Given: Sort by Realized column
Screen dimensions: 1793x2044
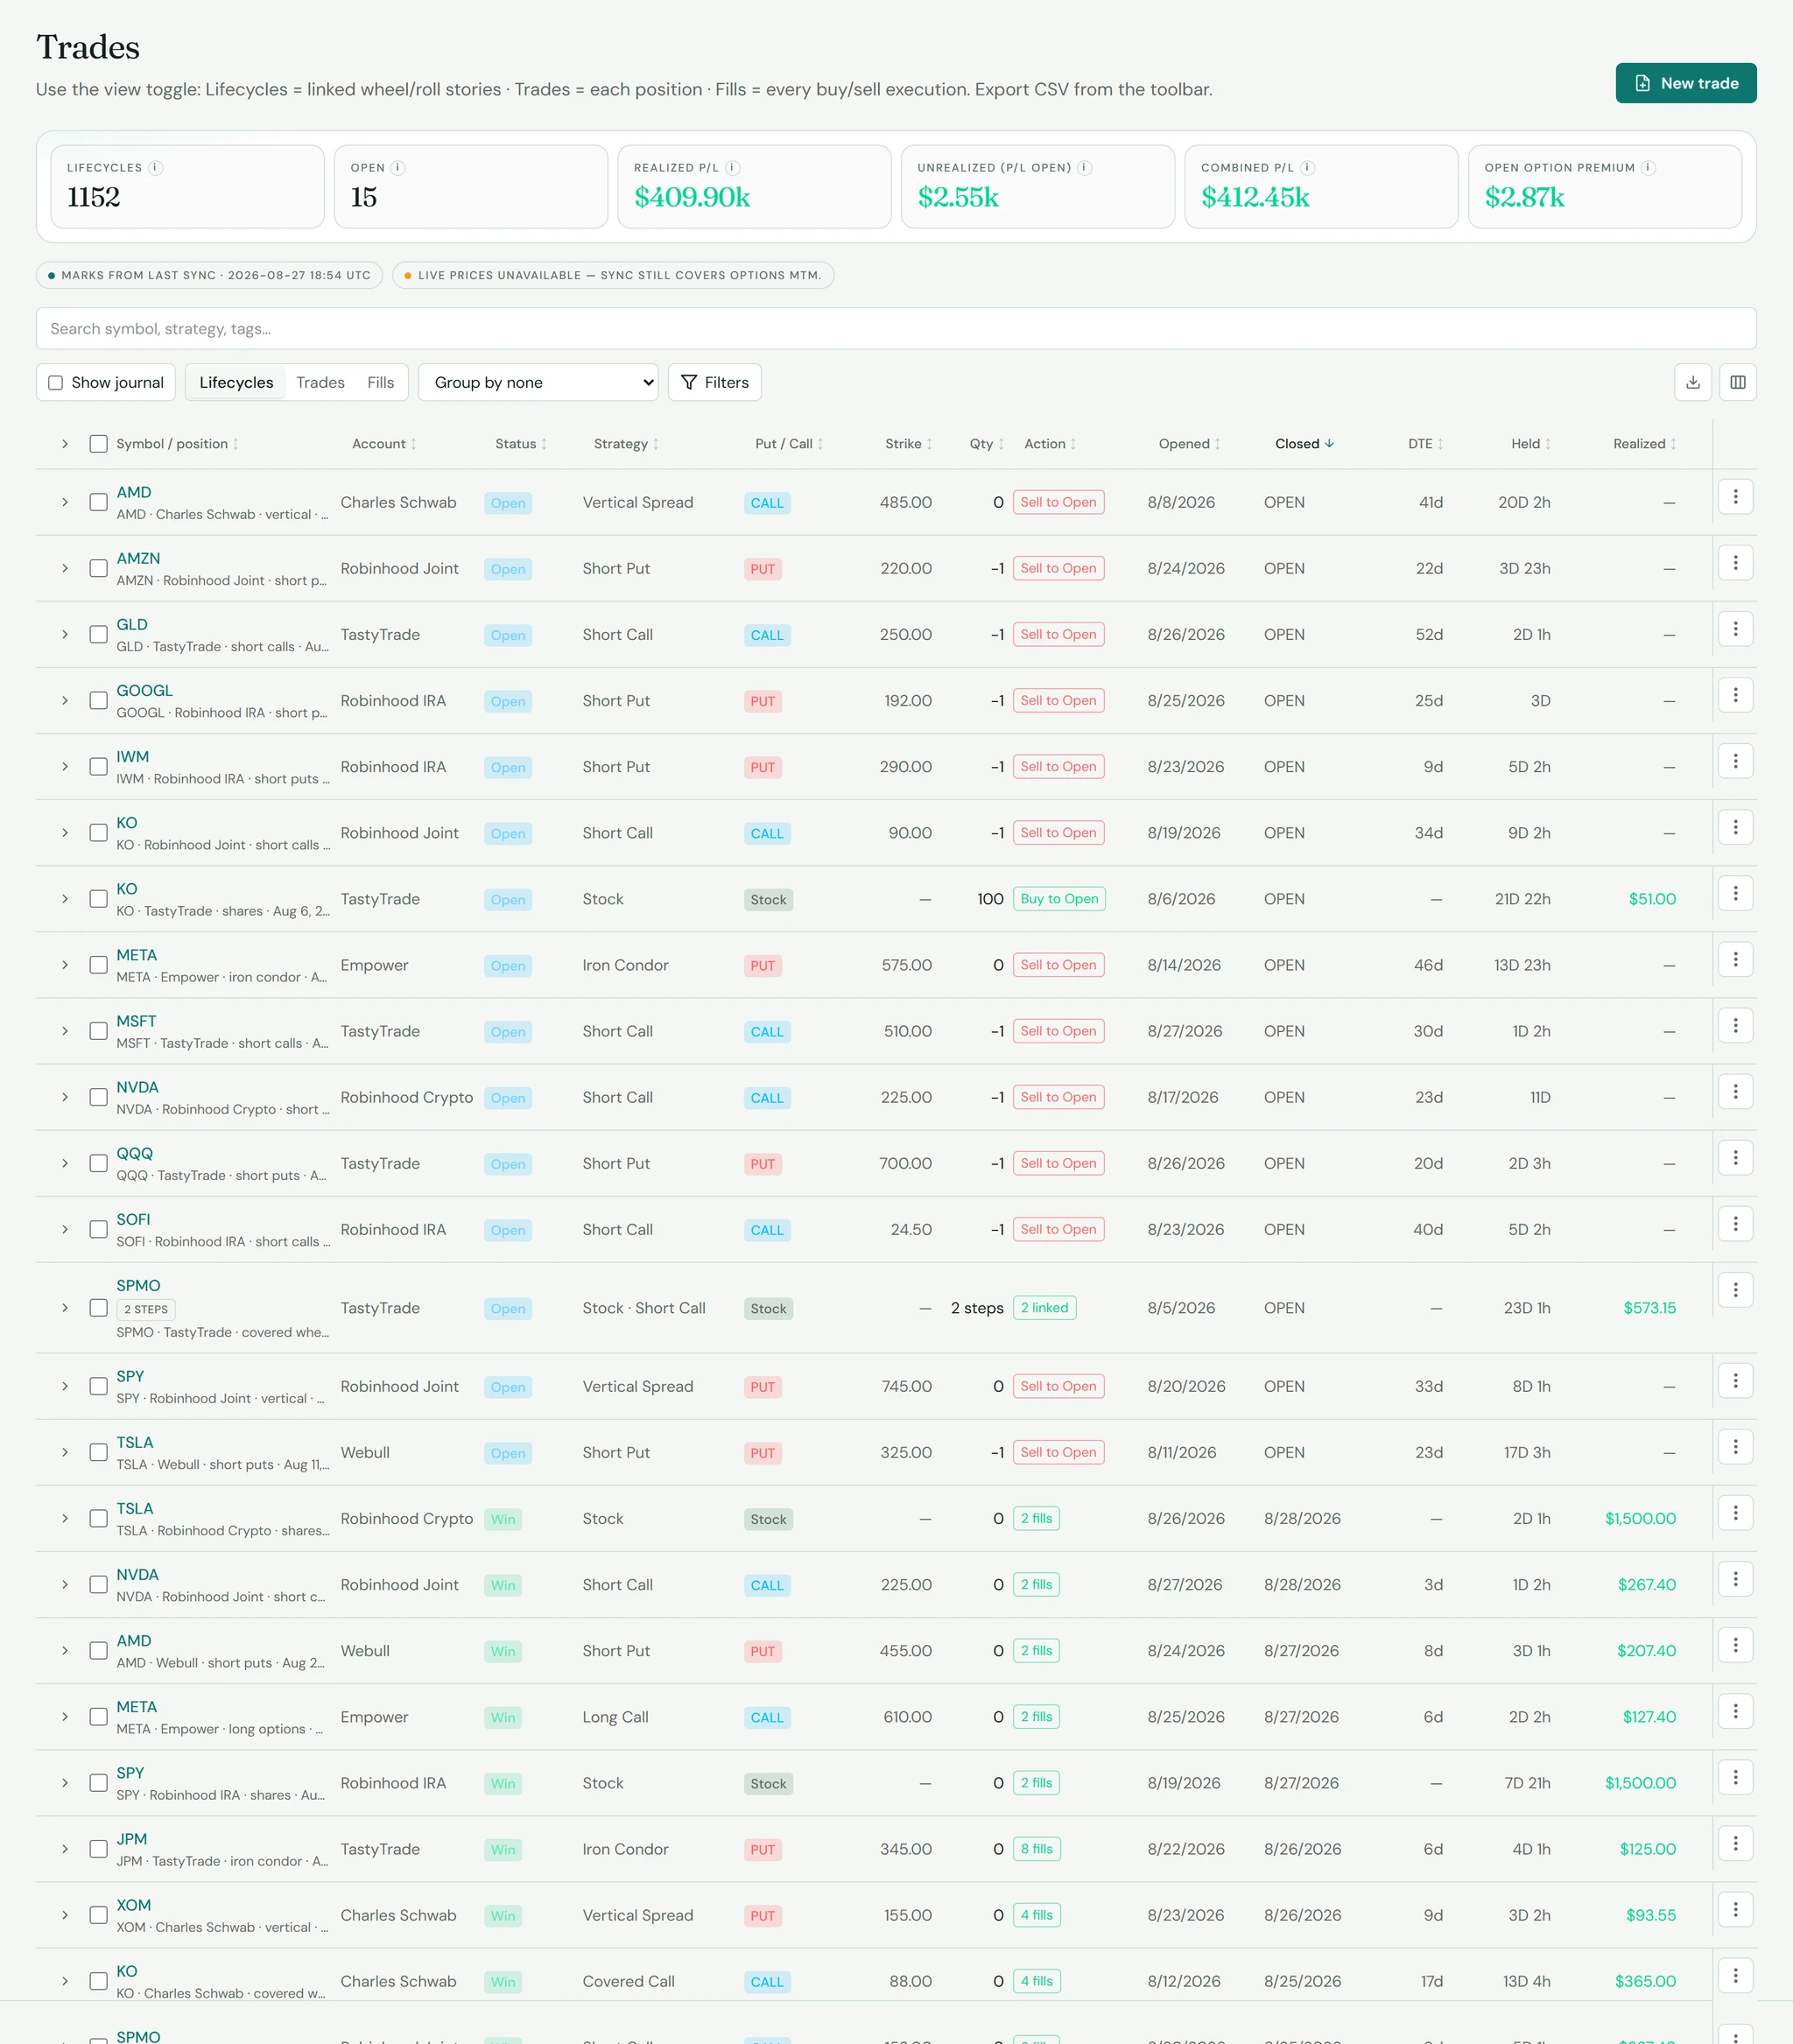Looking at the screenshot, I should 1645,444.
